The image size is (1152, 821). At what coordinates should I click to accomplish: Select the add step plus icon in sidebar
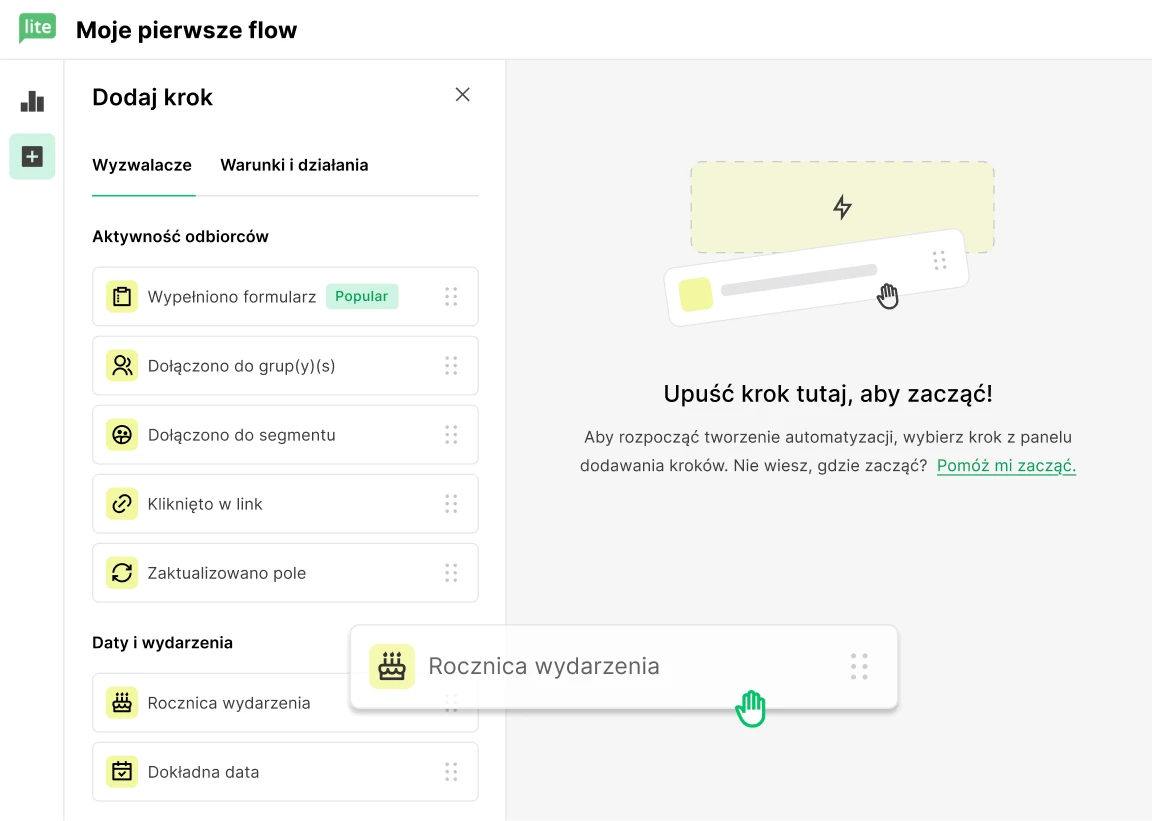coord(32,157)
